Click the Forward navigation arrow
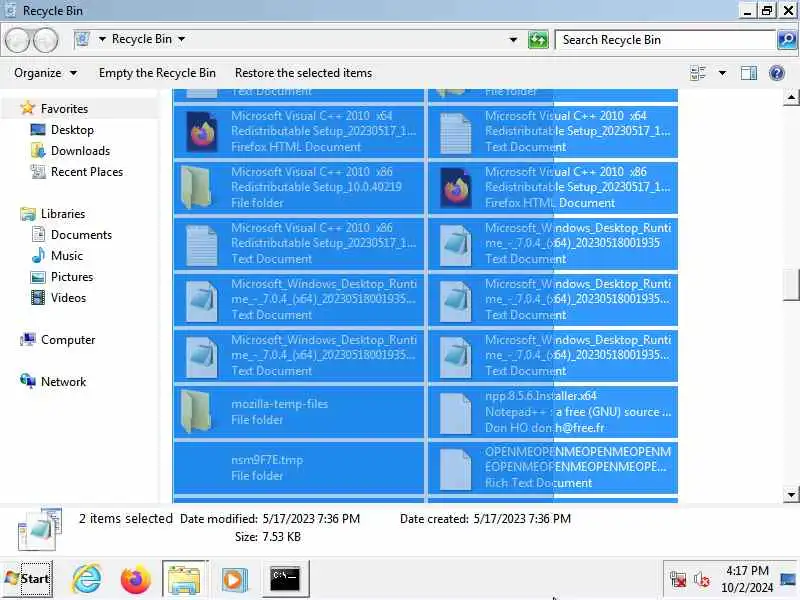The width and height of the screenshot is (800, 600). click(46, 40)
